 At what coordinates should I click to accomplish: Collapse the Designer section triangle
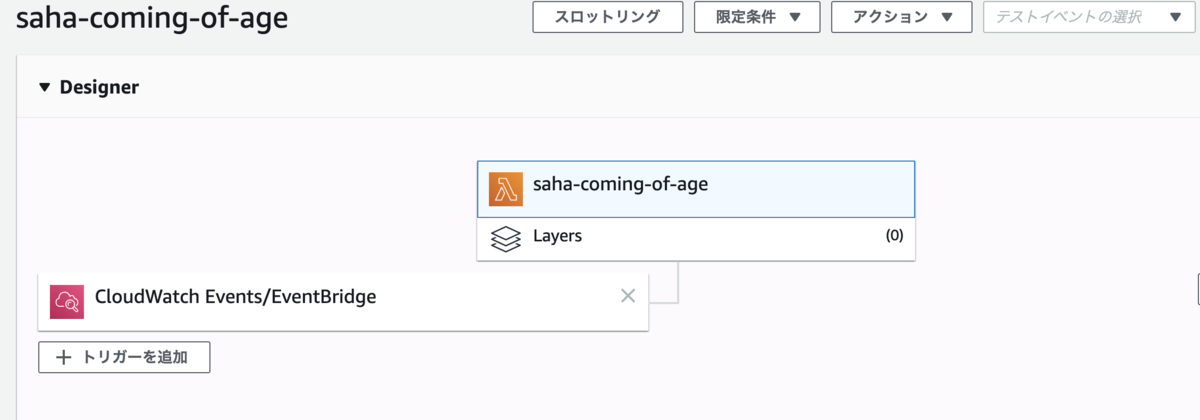[x=44, y=87]
